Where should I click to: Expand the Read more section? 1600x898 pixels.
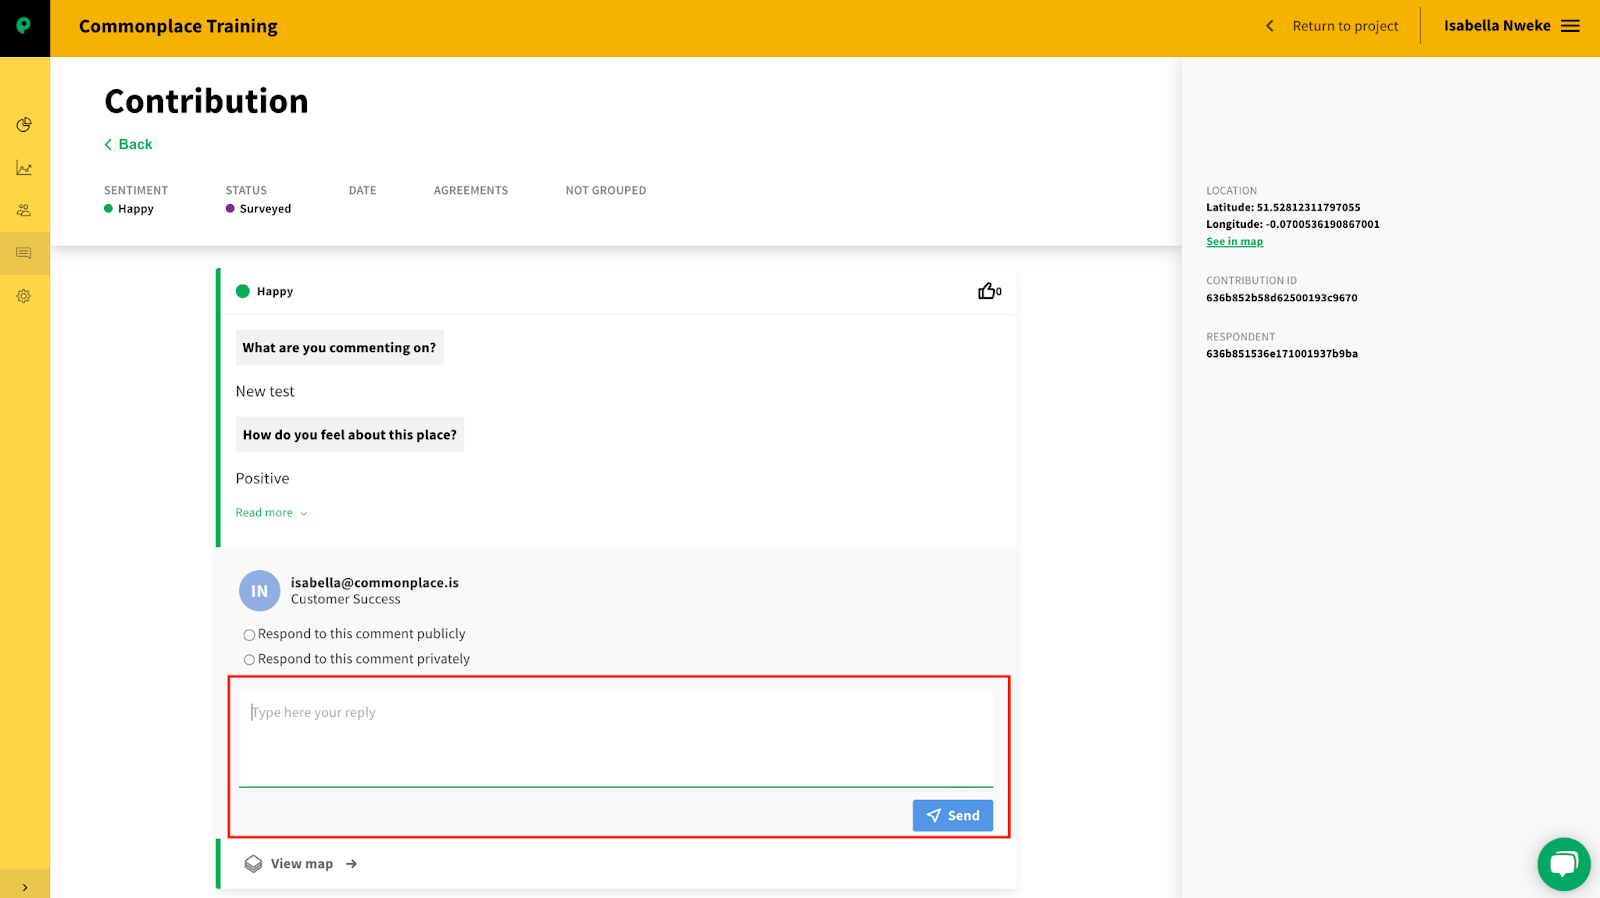coord(271,513)
